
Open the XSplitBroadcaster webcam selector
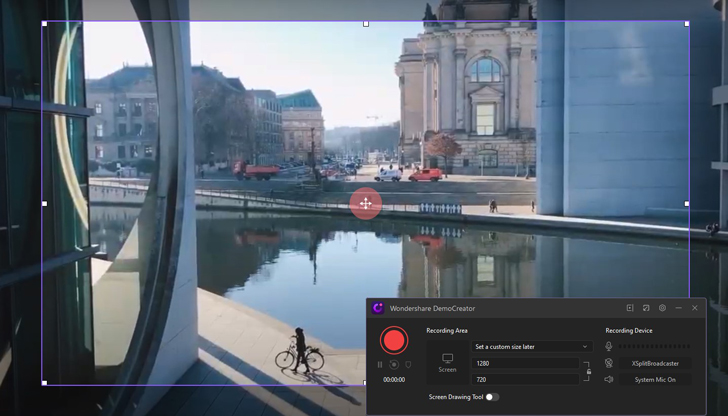click(x=655, y=364)
